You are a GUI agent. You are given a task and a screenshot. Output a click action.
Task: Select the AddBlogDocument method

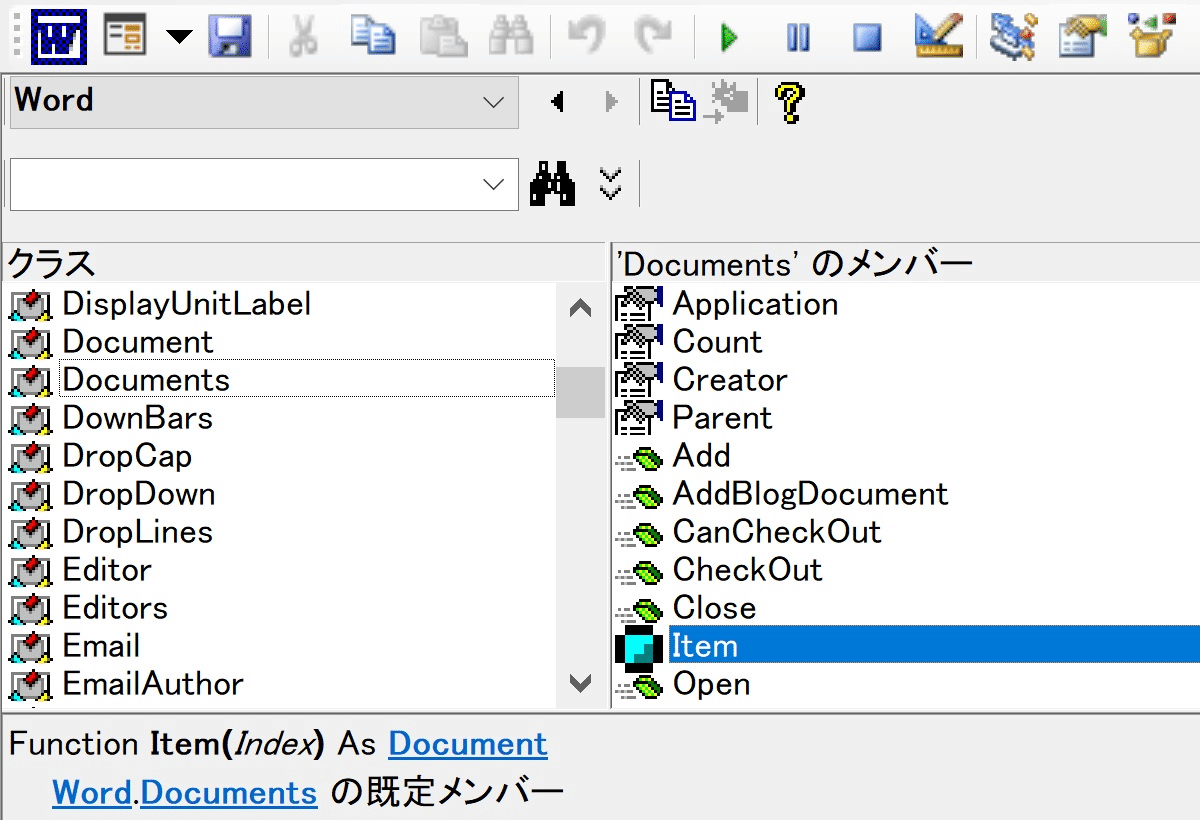(x=810, y=494)
